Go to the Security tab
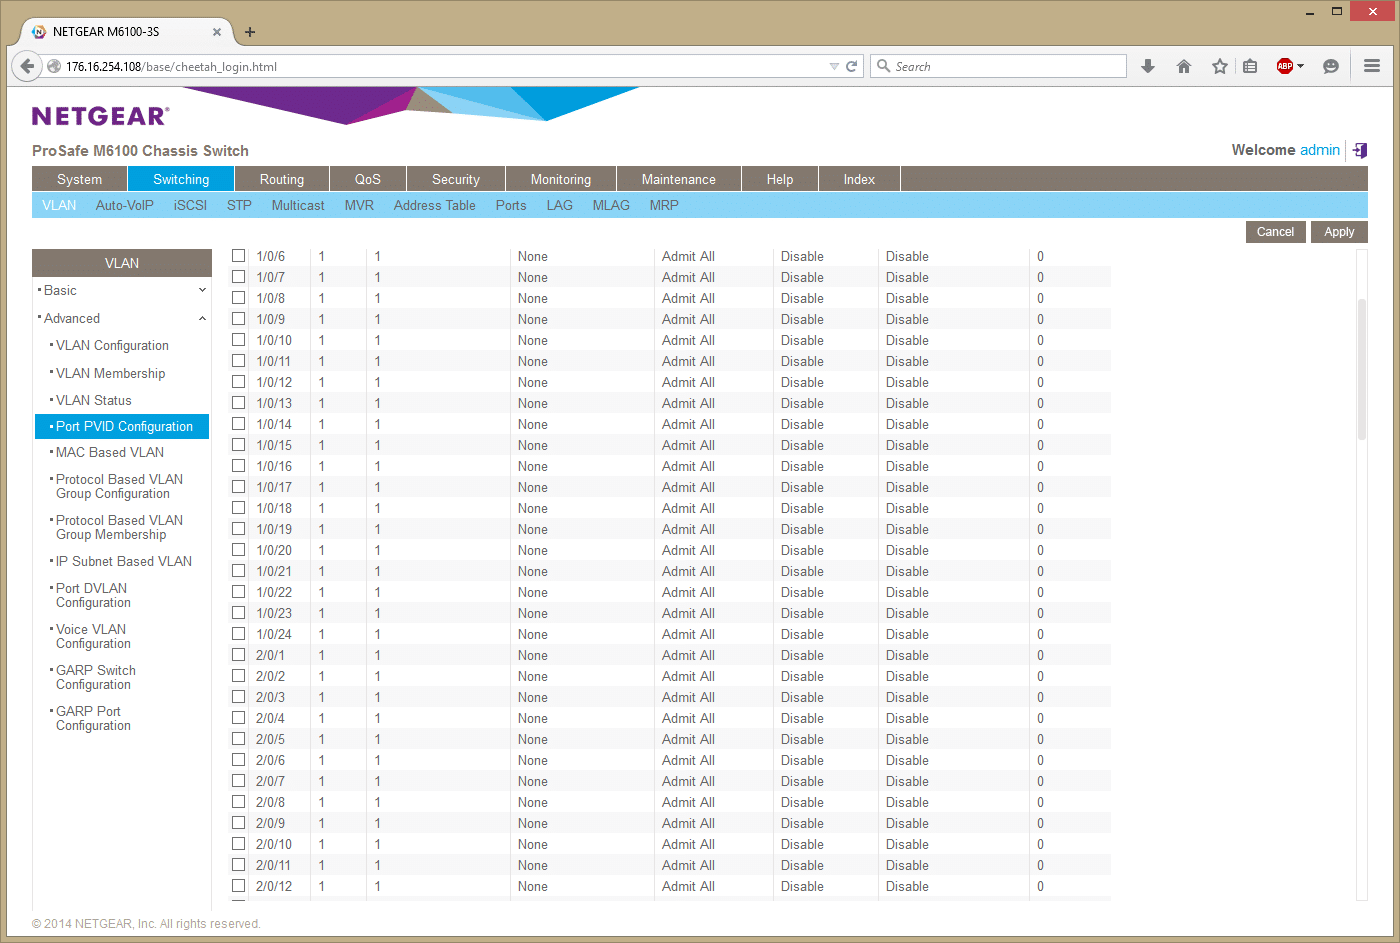1400x943 pixels. (456, 179)
